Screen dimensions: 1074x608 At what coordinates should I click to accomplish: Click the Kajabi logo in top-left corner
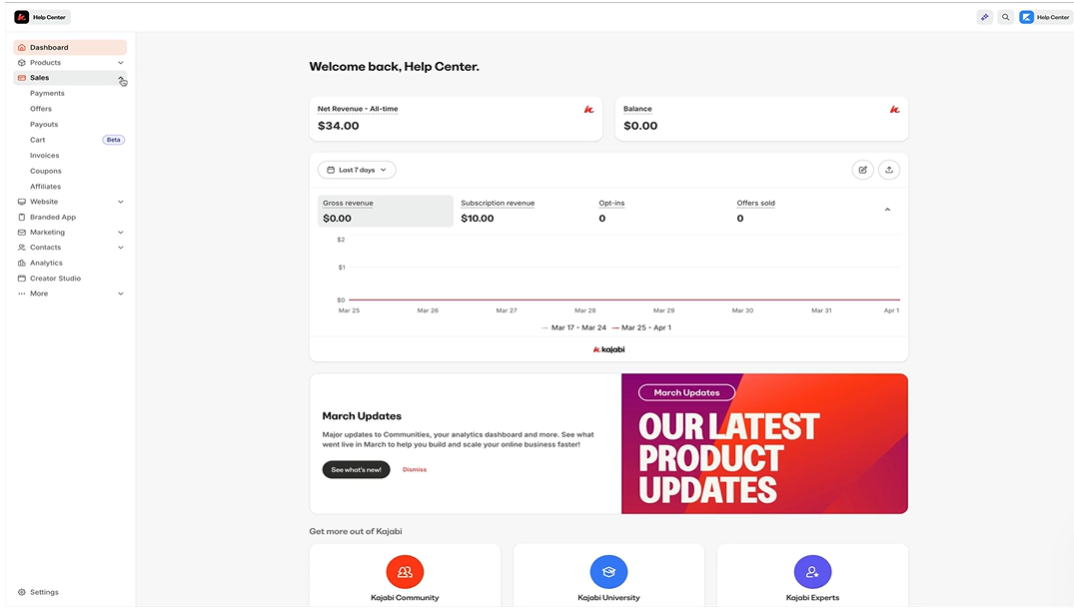[x=22, y=17]
